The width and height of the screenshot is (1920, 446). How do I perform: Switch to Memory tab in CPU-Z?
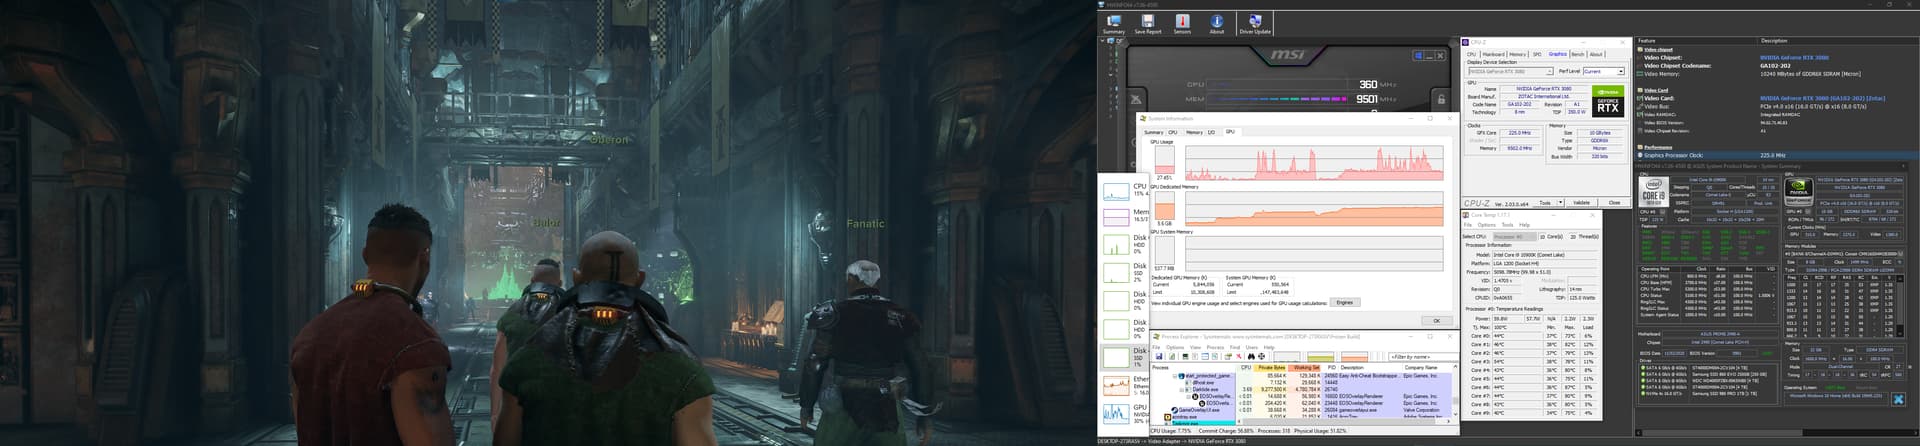click(x=1518, y=54)
